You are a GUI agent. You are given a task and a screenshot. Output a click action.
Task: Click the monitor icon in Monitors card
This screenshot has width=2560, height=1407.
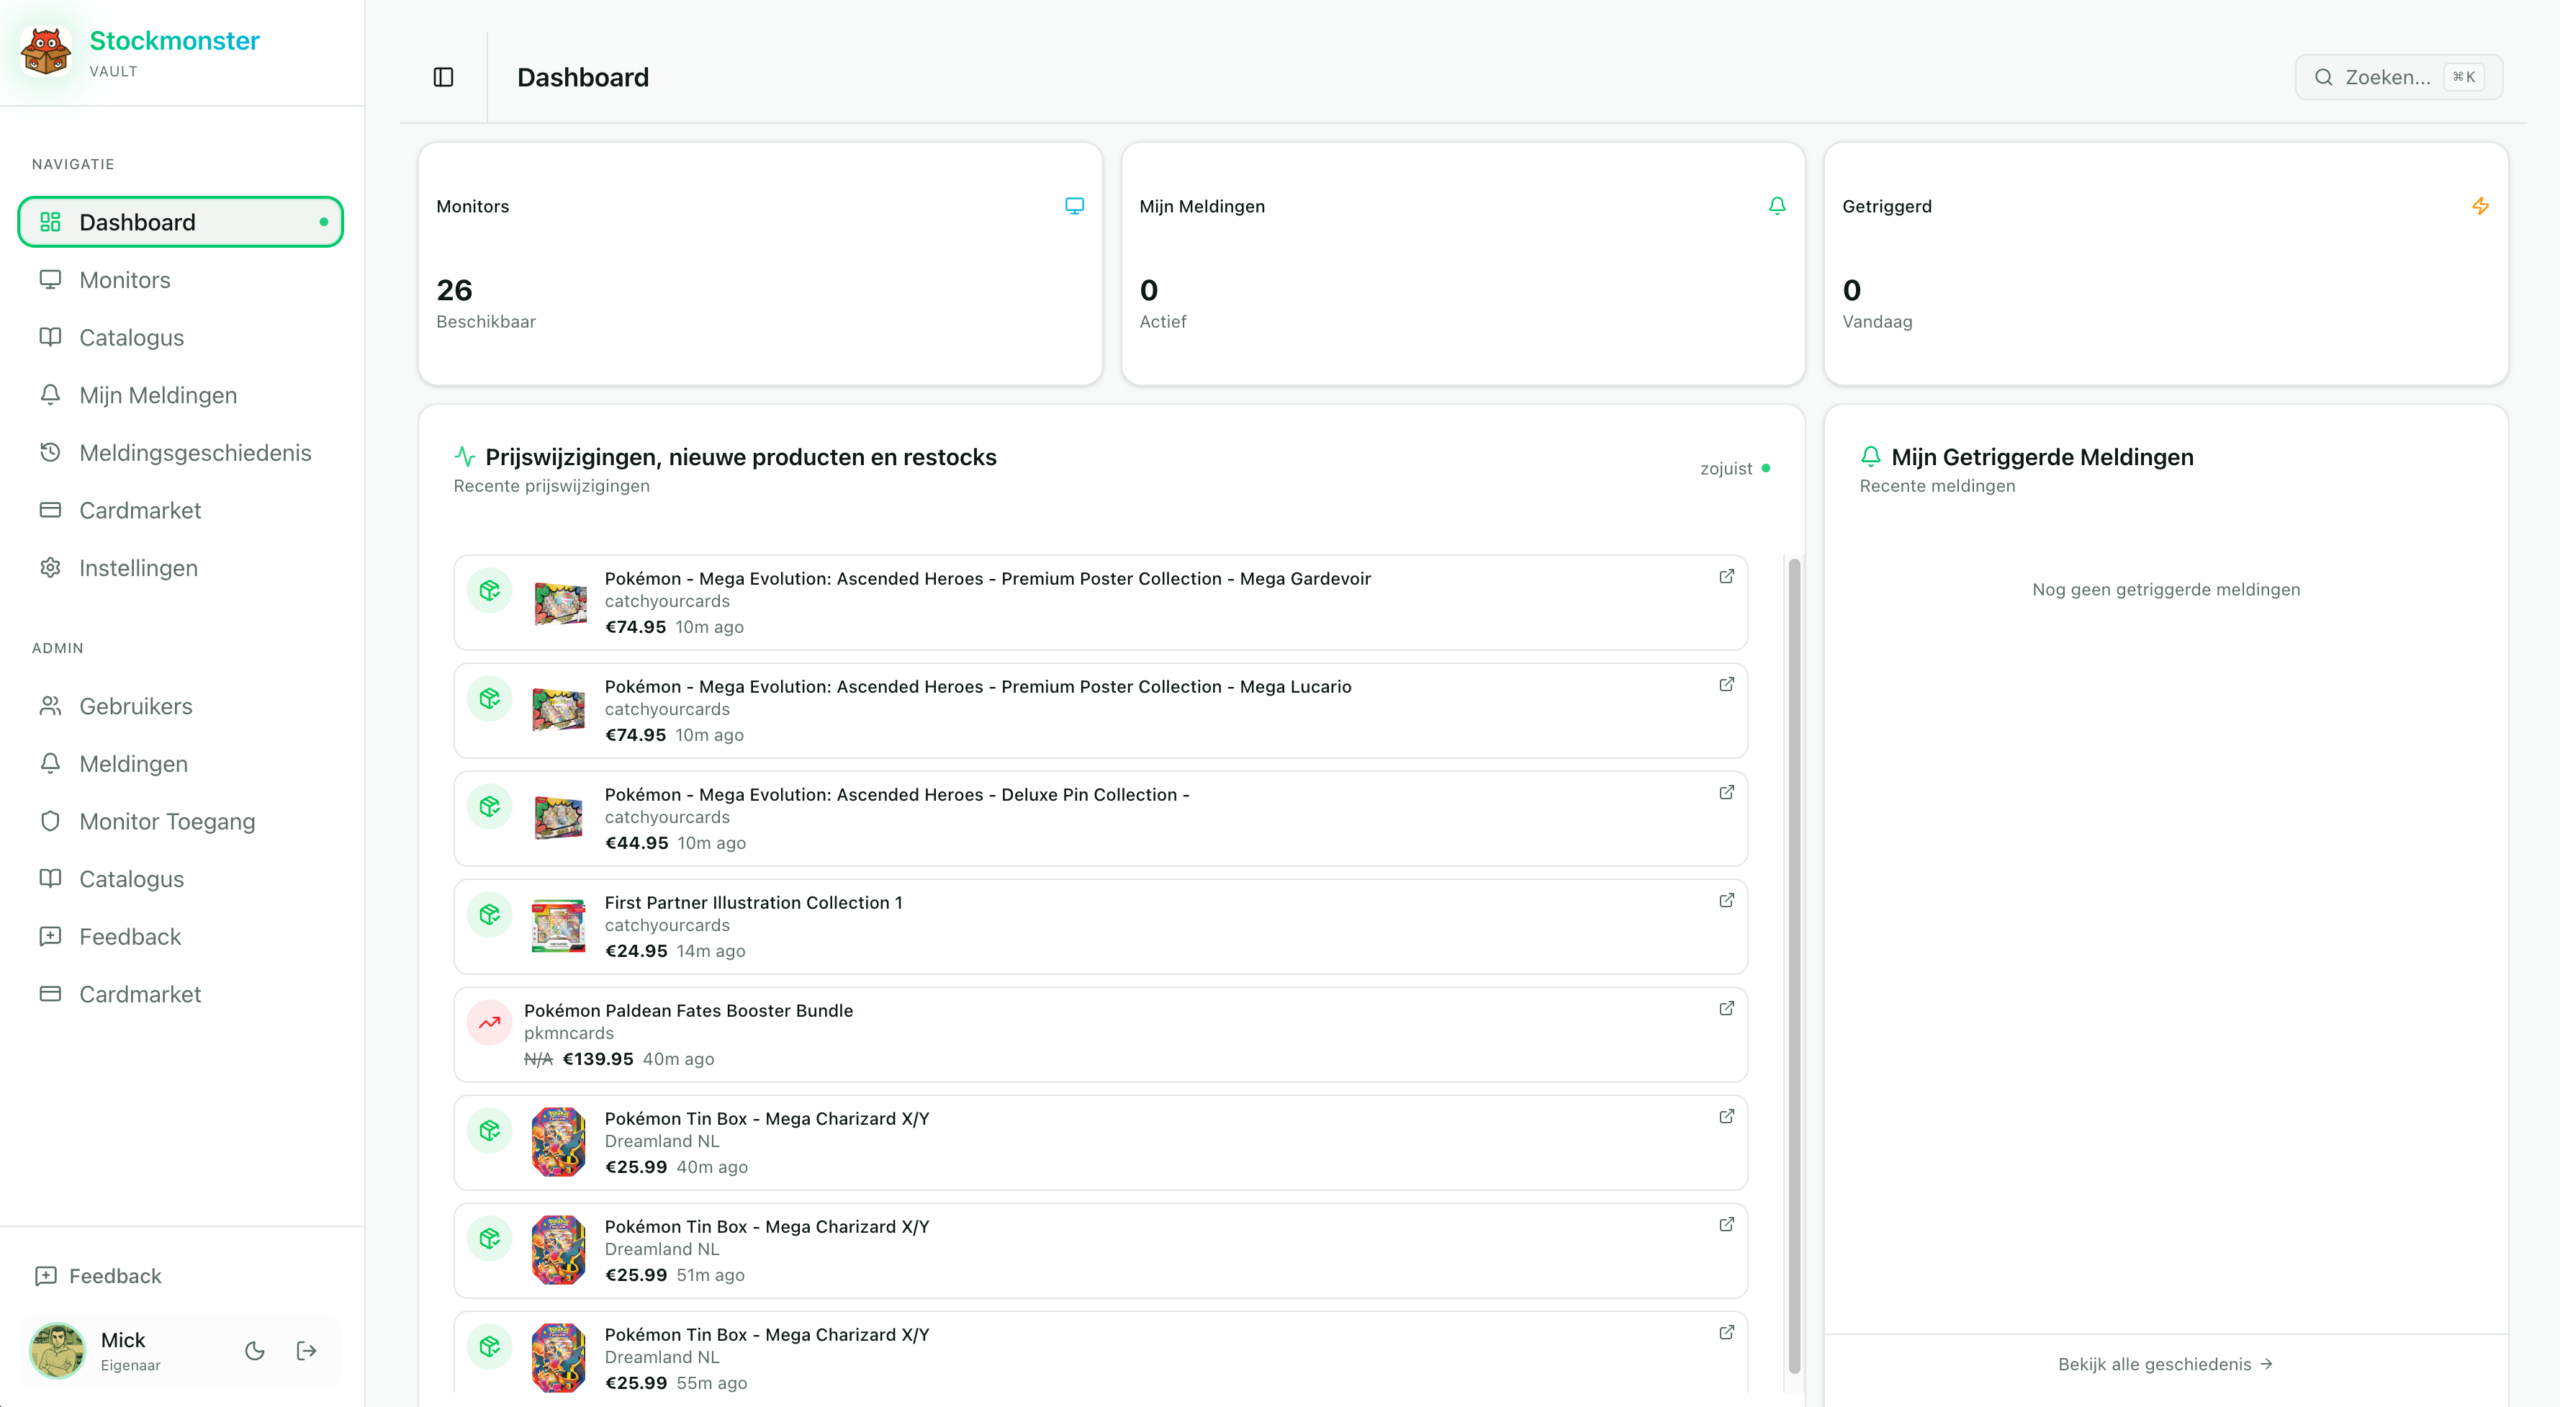coord(1074,206)
